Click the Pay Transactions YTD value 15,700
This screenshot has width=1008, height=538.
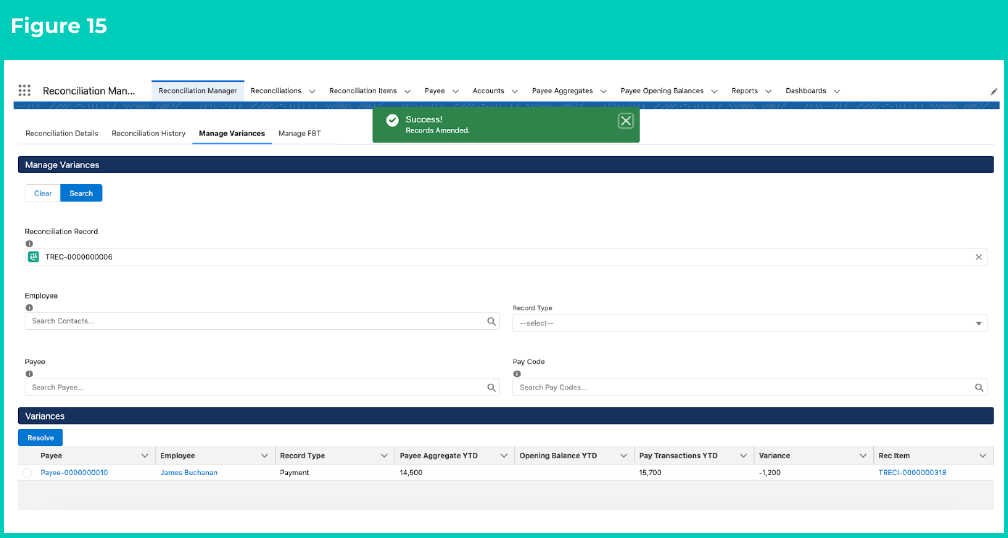(x=650, y=472)
